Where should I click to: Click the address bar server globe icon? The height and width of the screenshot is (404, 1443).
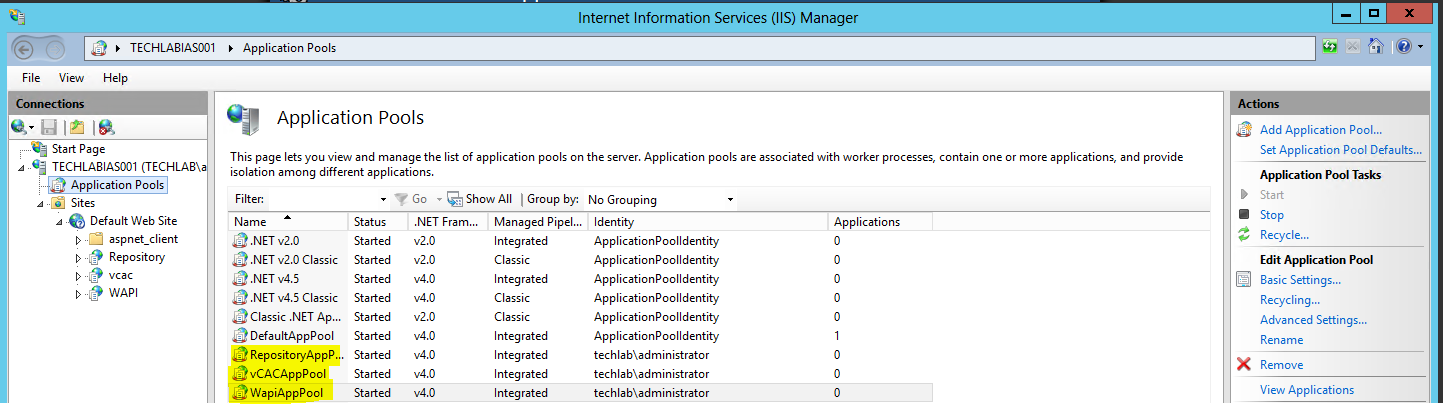(x=100, y=48)
